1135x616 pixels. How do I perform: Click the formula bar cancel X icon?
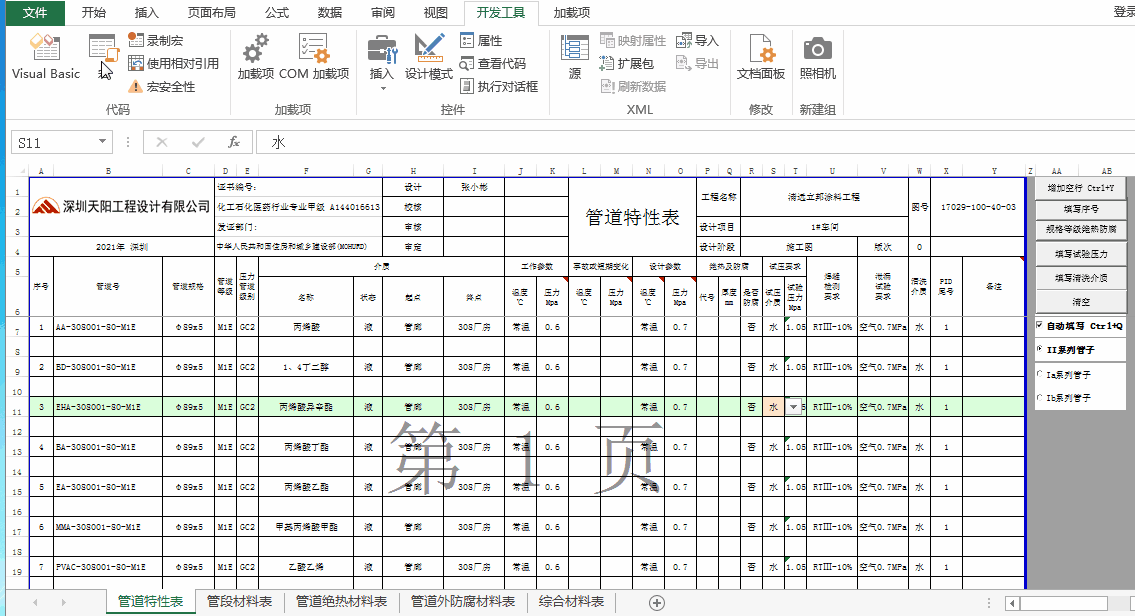pyautogui.click(x=162, y=143)
